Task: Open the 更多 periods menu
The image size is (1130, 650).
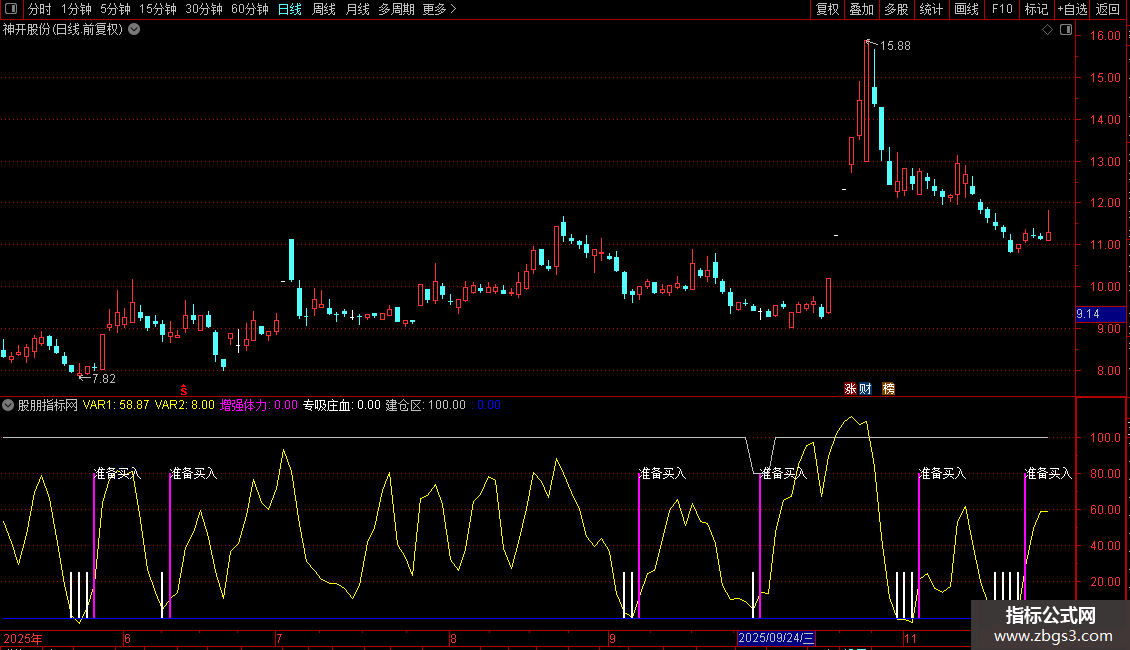Action: [x=439, y=10]
